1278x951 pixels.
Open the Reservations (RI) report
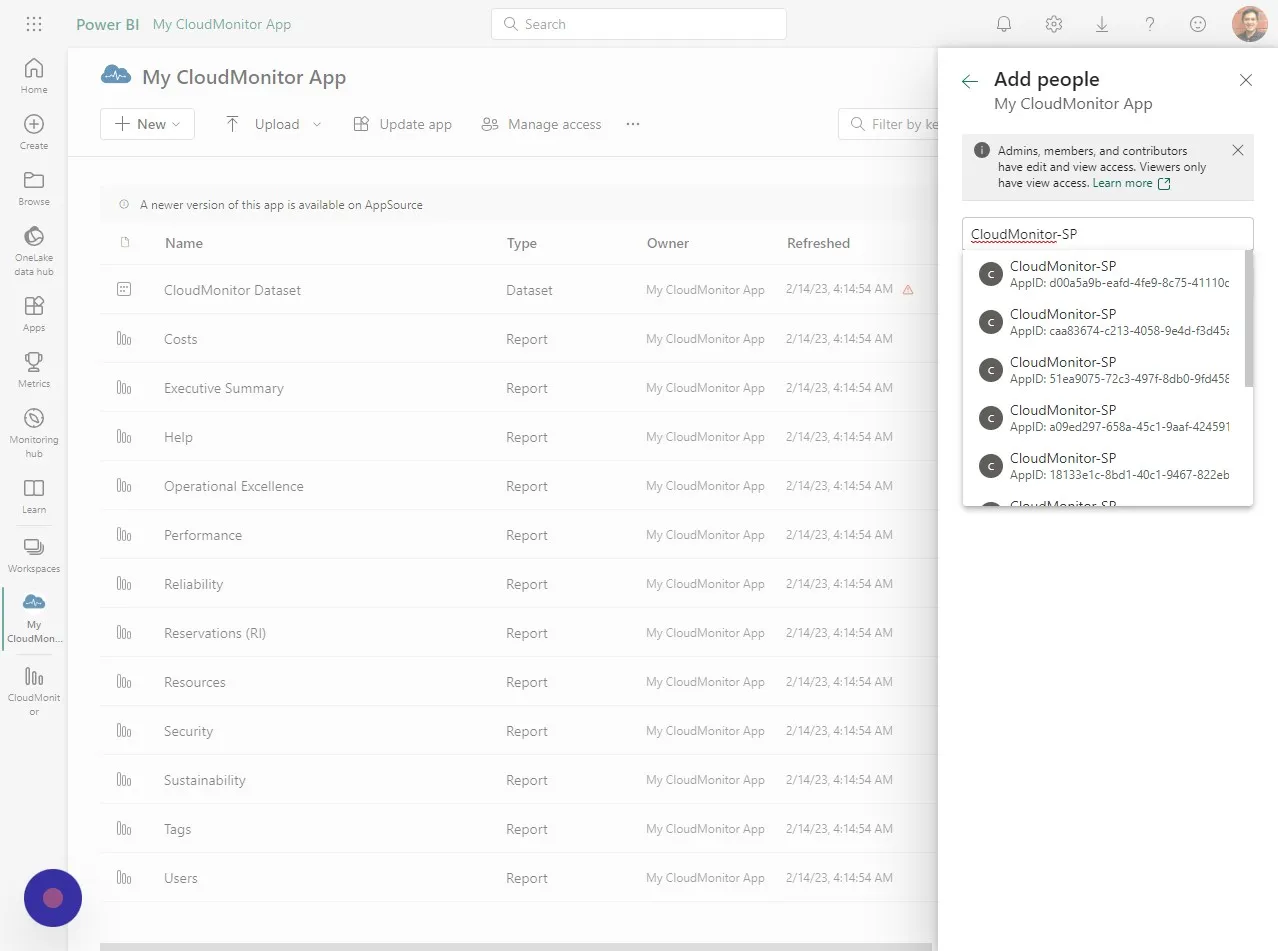215,633
